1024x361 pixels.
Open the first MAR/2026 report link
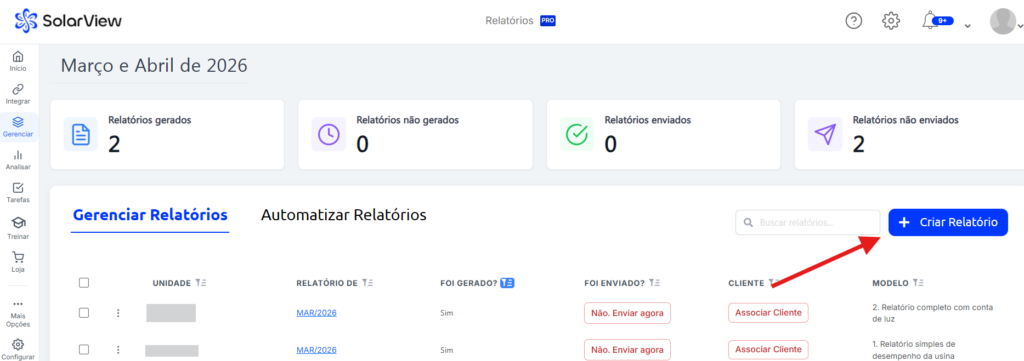tap(316, 313)
